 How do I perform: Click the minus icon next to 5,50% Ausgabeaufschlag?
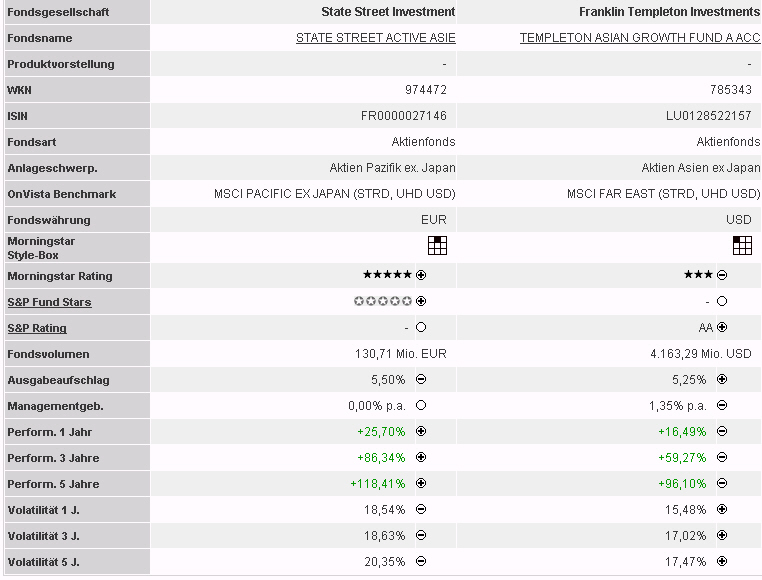[x=421, y=380]
